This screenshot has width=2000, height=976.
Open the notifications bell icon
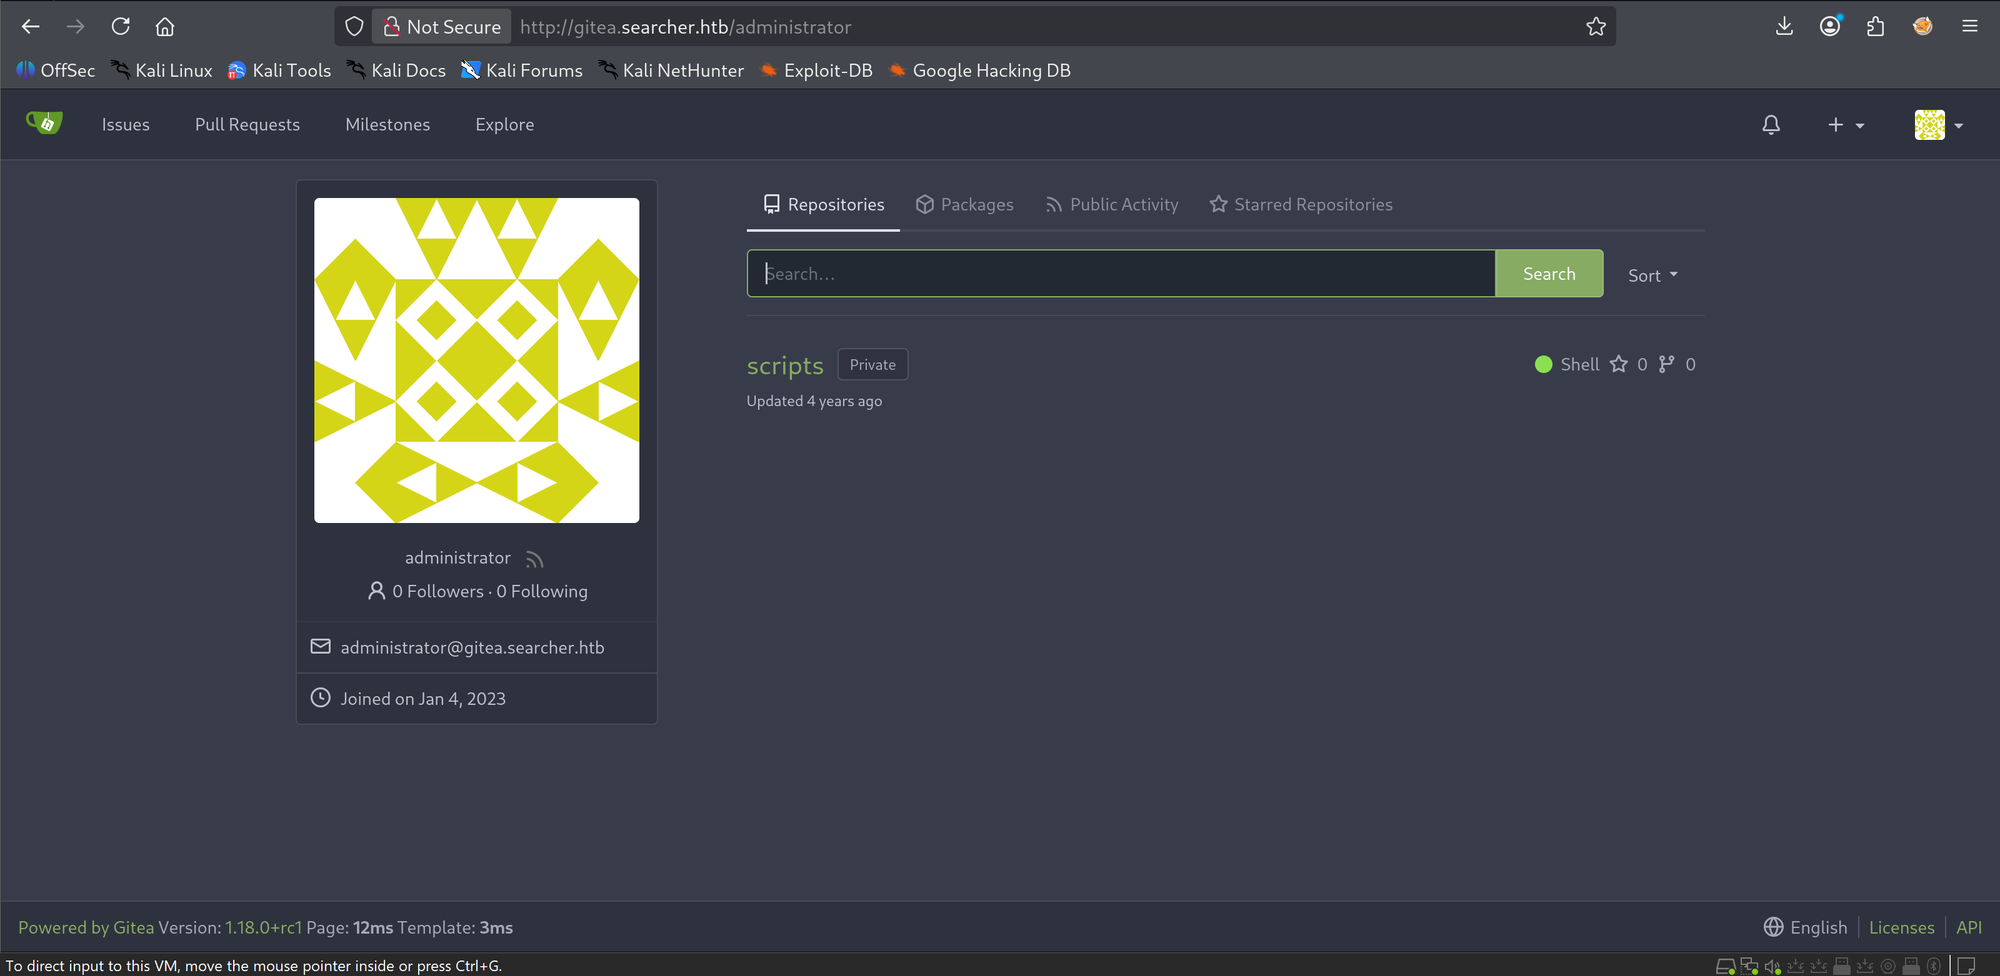click(1771, 125)
